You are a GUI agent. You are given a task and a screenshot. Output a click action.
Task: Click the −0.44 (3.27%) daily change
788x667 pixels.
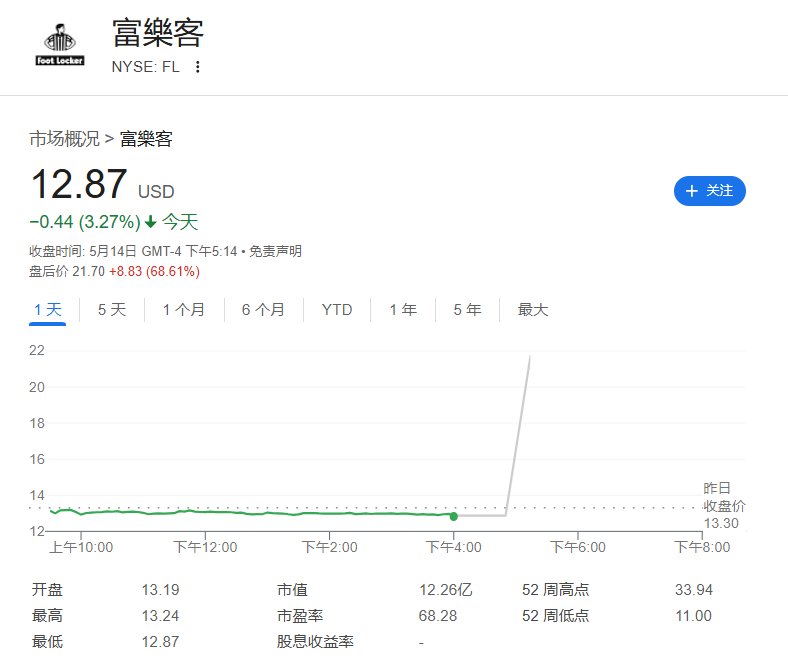[85, 222]
